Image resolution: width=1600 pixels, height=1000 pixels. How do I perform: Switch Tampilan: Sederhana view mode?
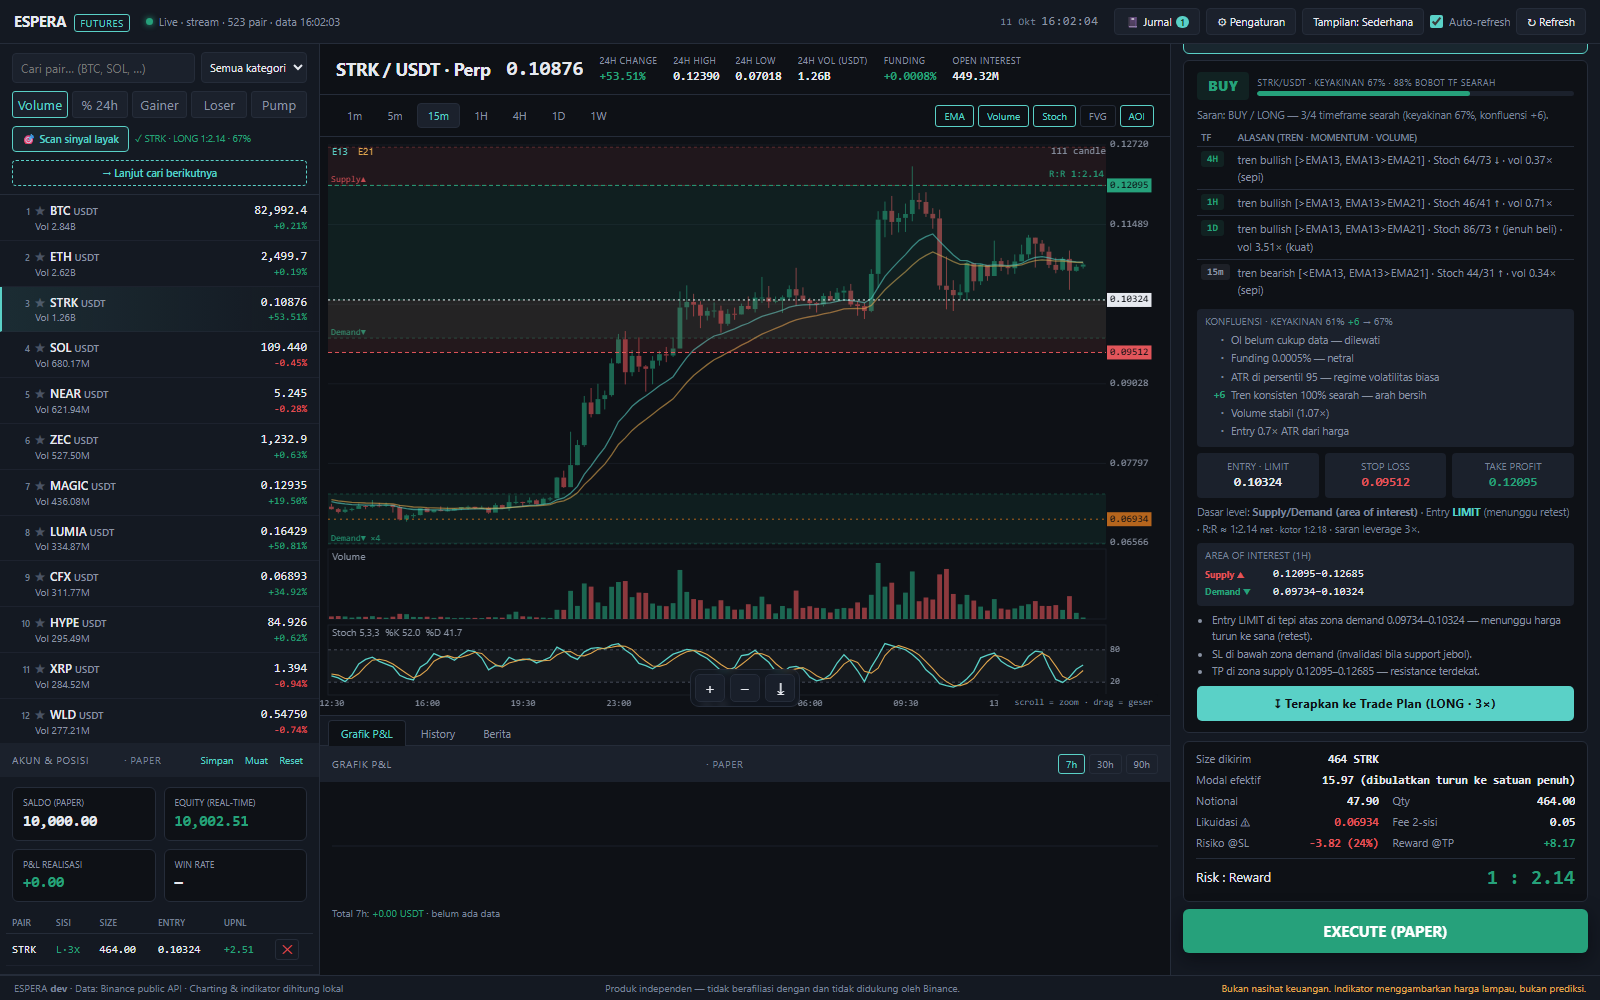point(1363,22)
